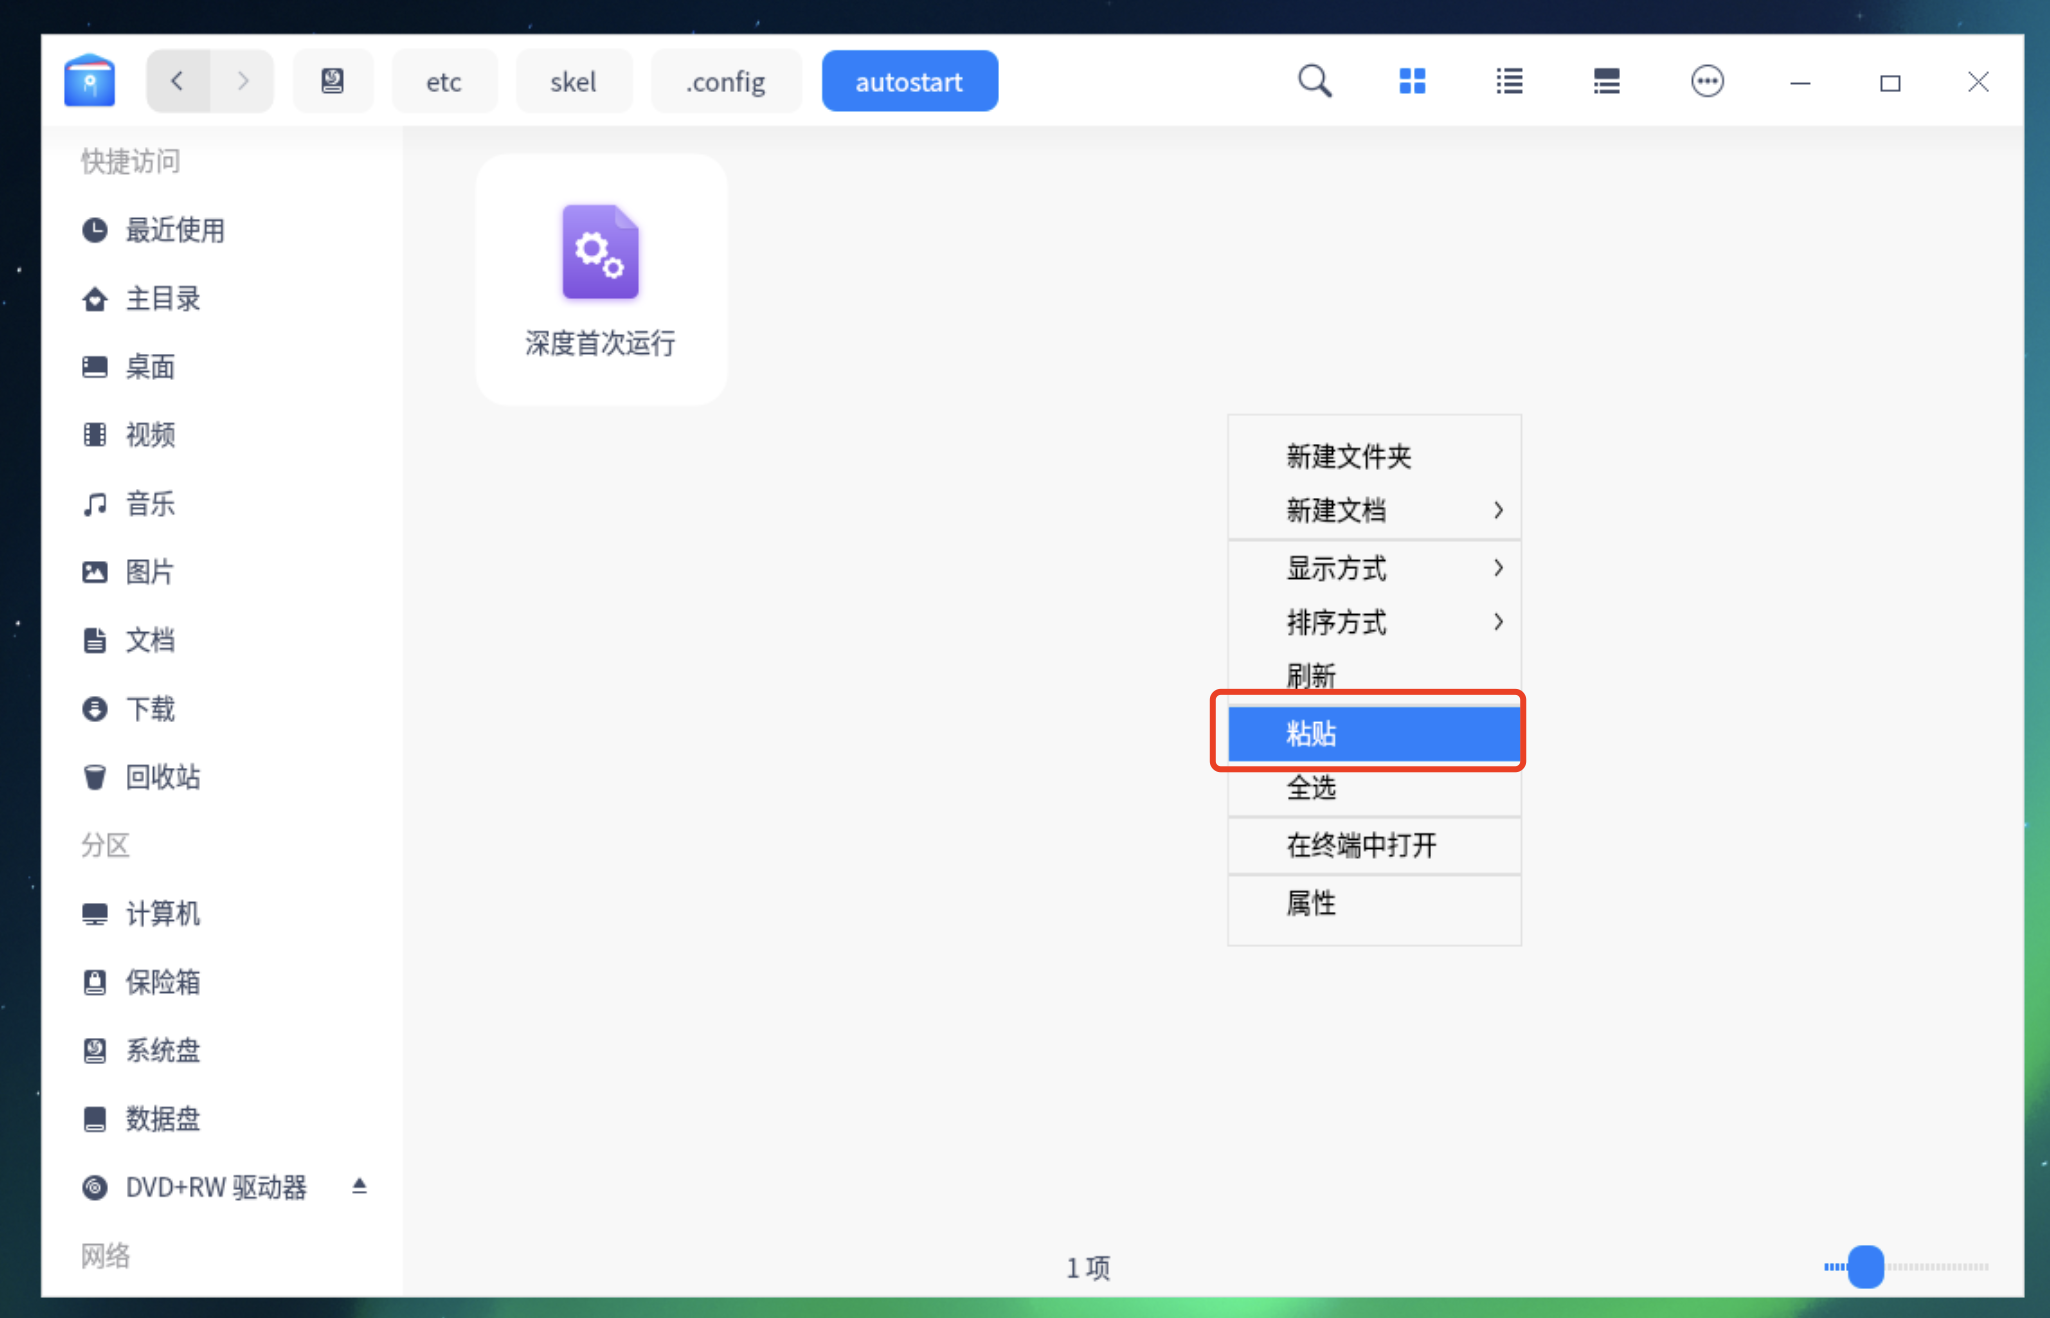Viewport: 2050px width, 1318px height.
Task: Navigate to the .config breadcrumb
Action: (x=726, y=81)
